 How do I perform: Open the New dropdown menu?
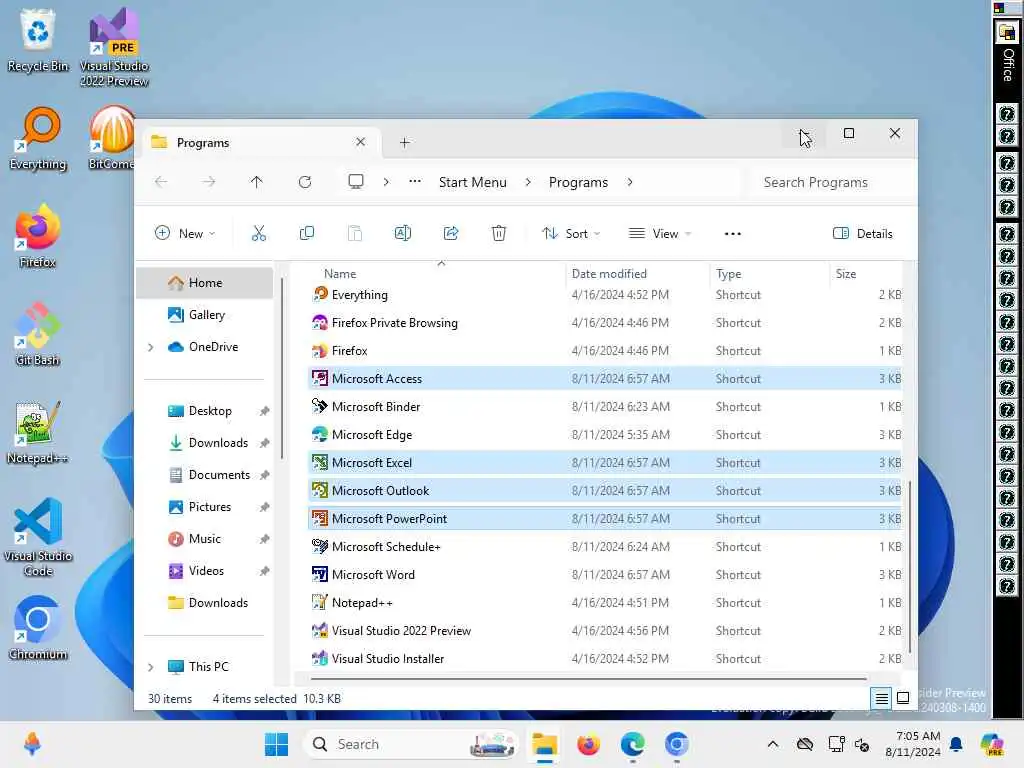(x=184, y=234)
